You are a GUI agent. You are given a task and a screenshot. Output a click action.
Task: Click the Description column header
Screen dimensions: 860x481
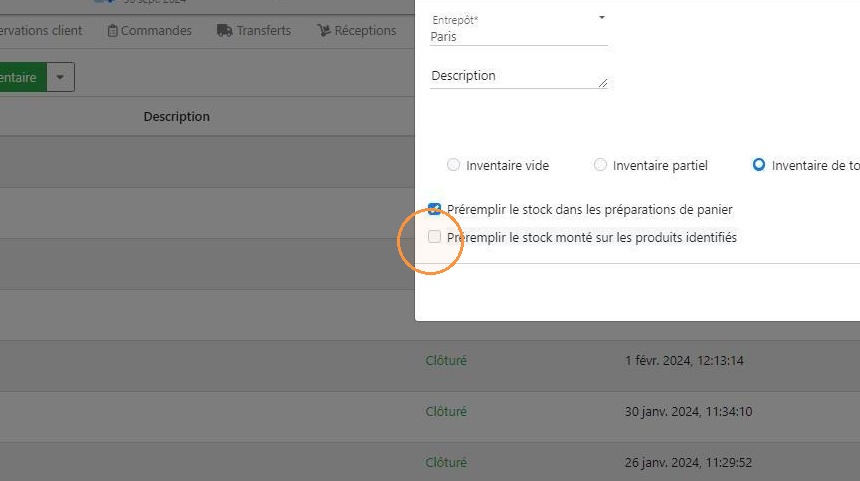coord(177,116)
